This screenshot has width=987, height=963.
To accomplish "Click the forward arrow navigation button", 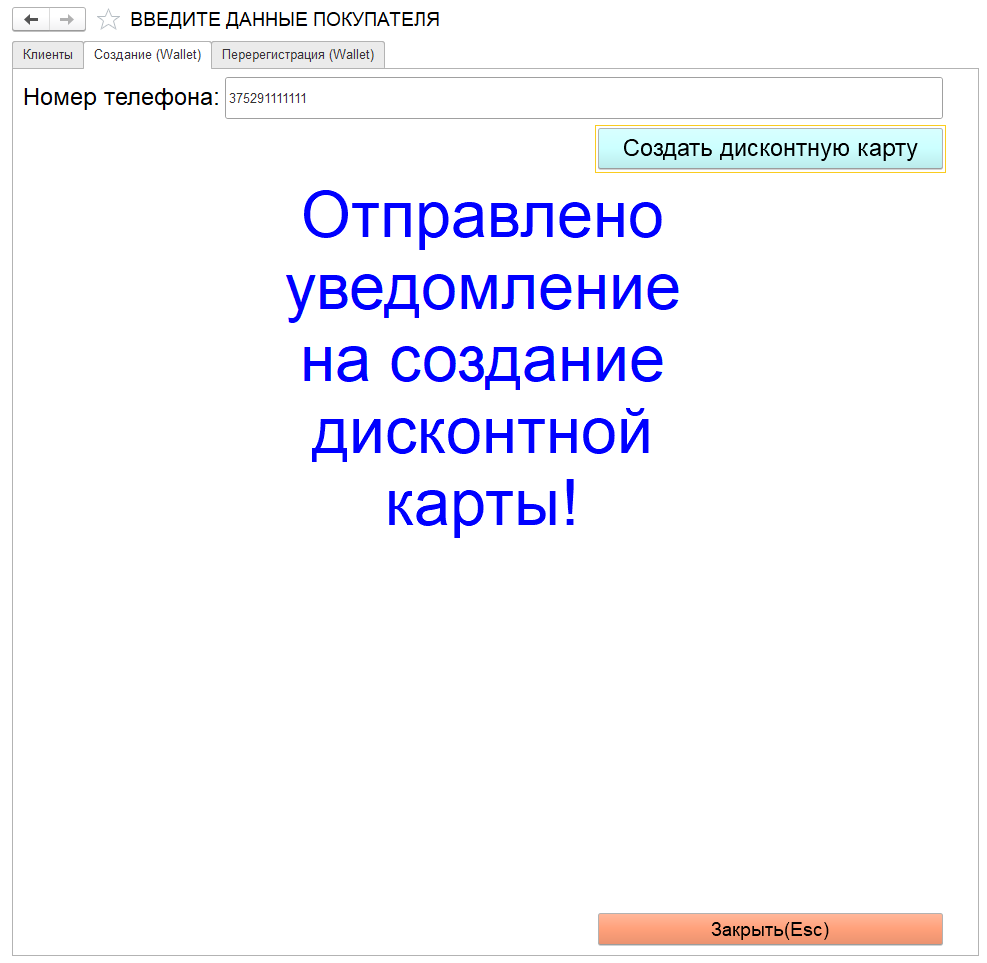I will (67, 20).
